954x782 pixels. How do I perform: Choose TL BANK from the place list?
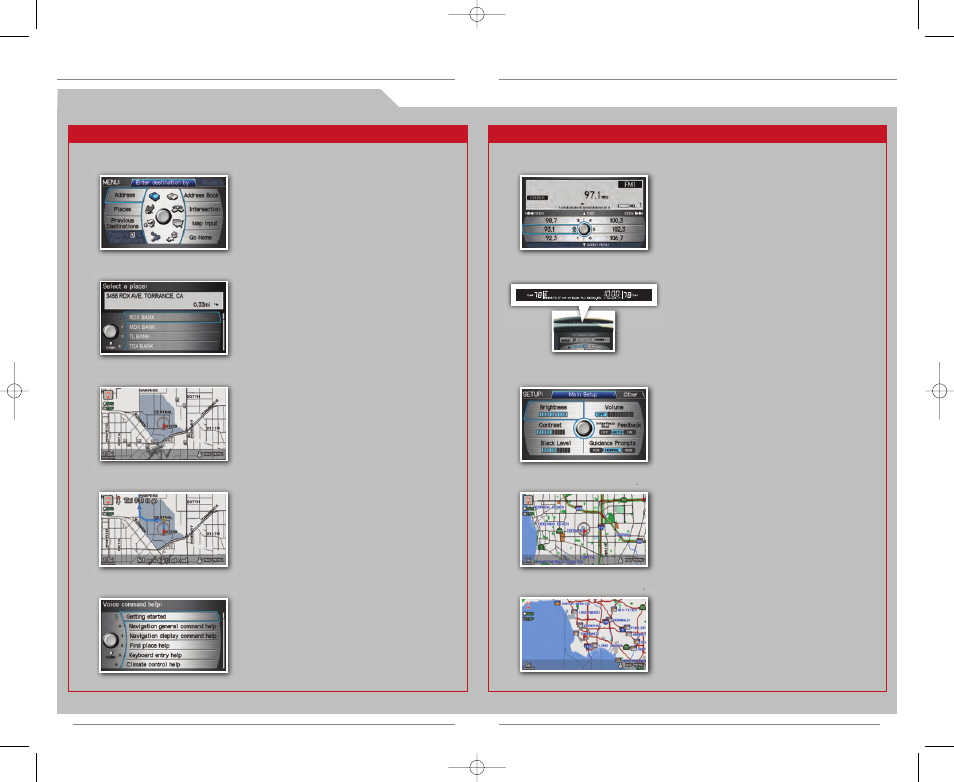pos(173,337)
